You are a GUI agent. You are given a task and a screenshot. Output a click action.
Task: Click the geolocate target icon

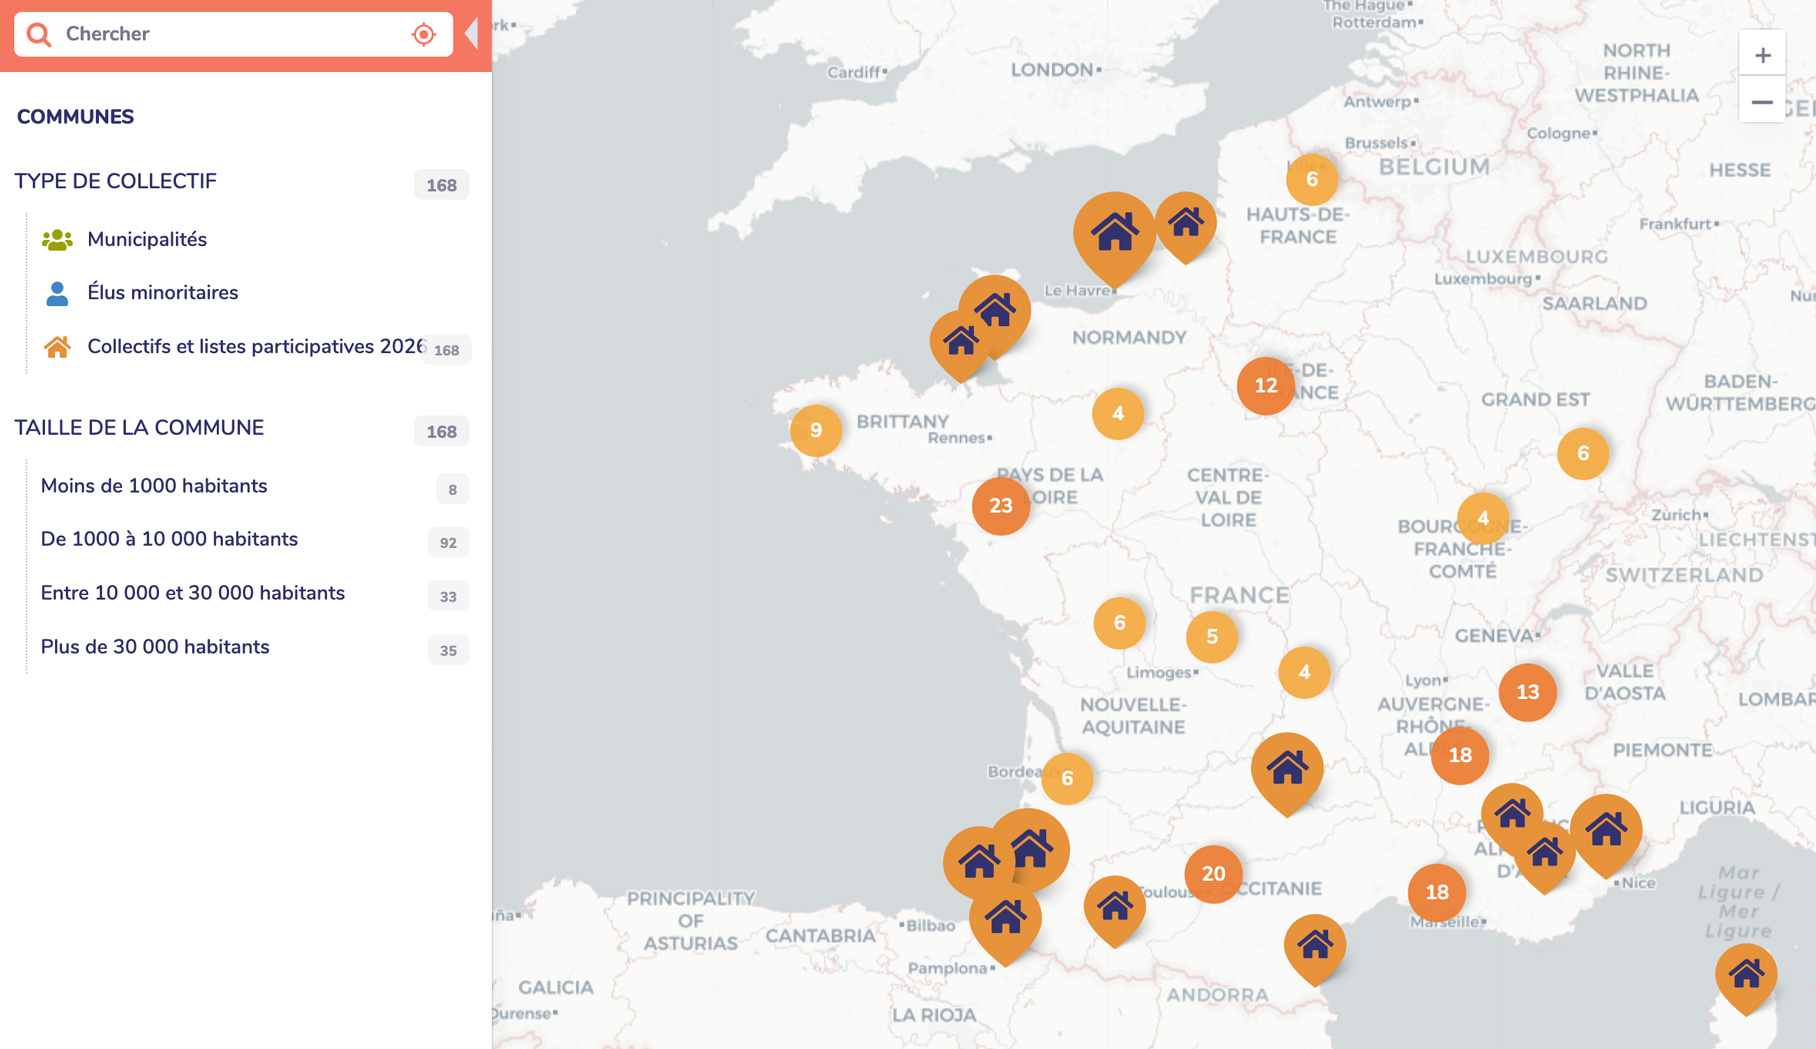[424, 35]
